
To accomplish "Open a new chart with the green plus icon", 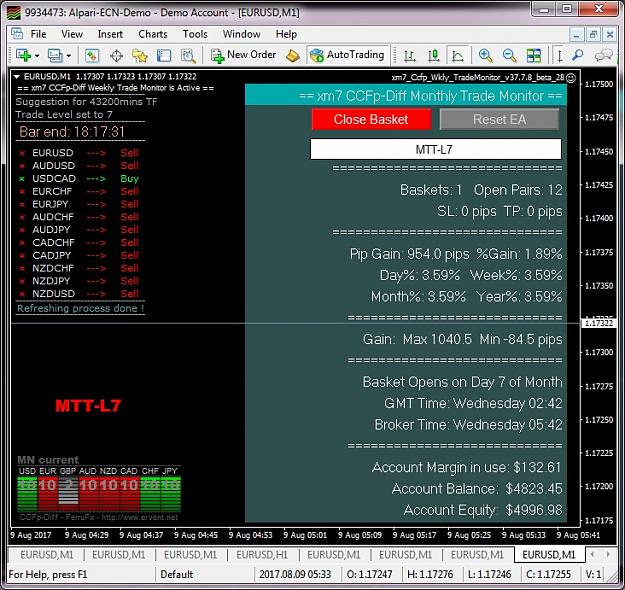I will 23,55.
